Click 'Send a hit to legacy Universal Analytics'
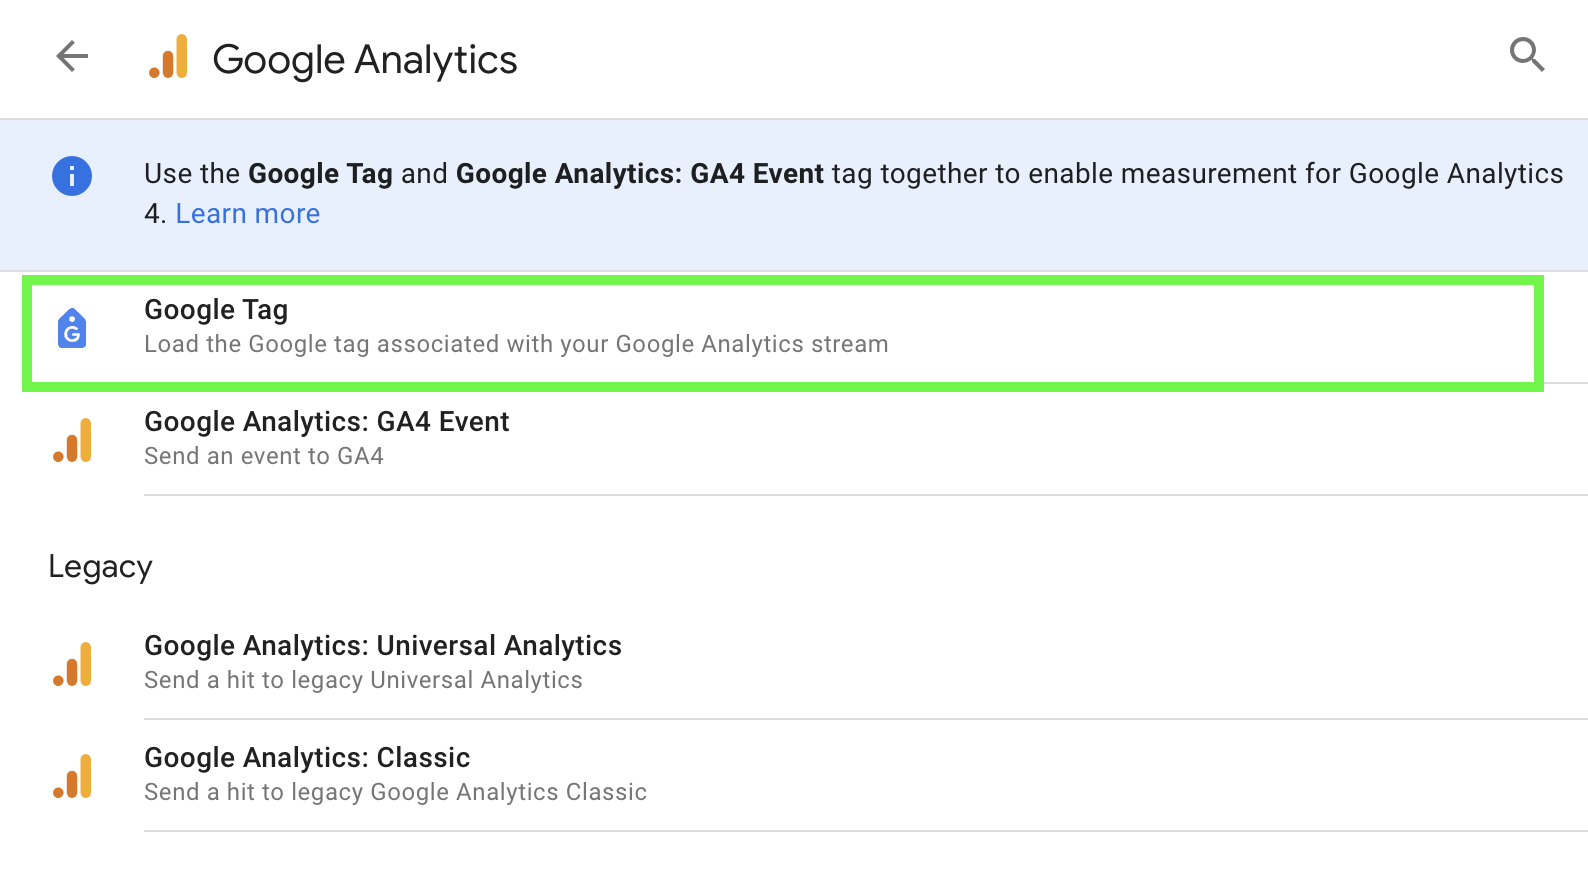 click(x=364, y=679)
